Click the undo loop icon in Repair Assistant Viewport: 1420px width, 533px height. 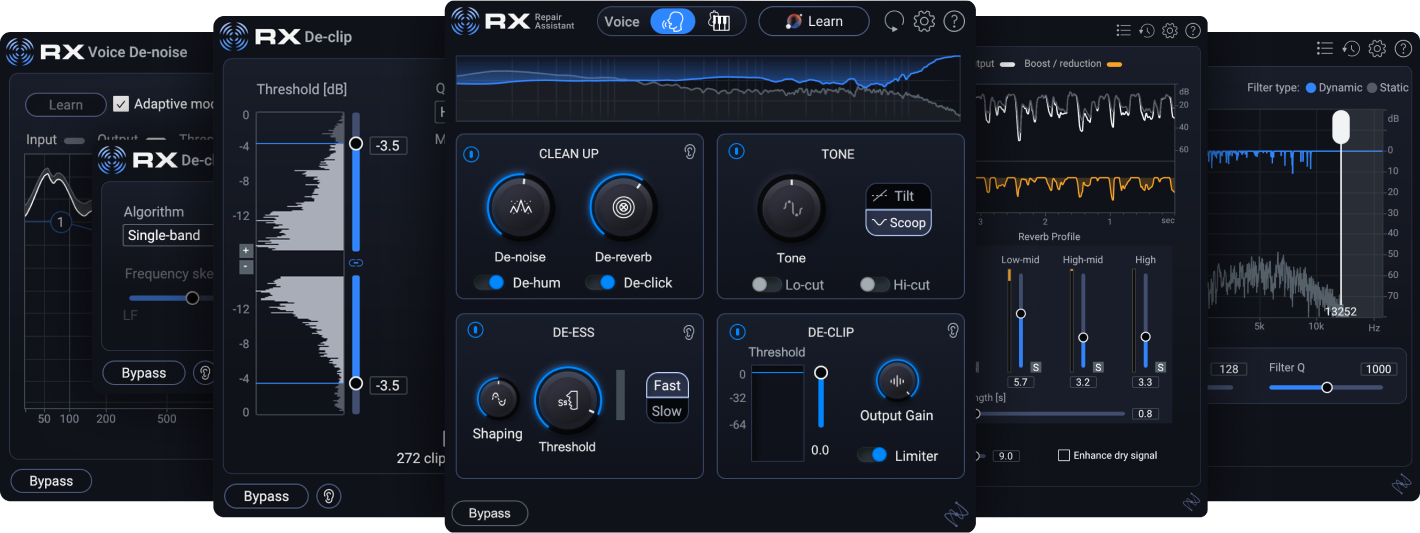(894, 21)
